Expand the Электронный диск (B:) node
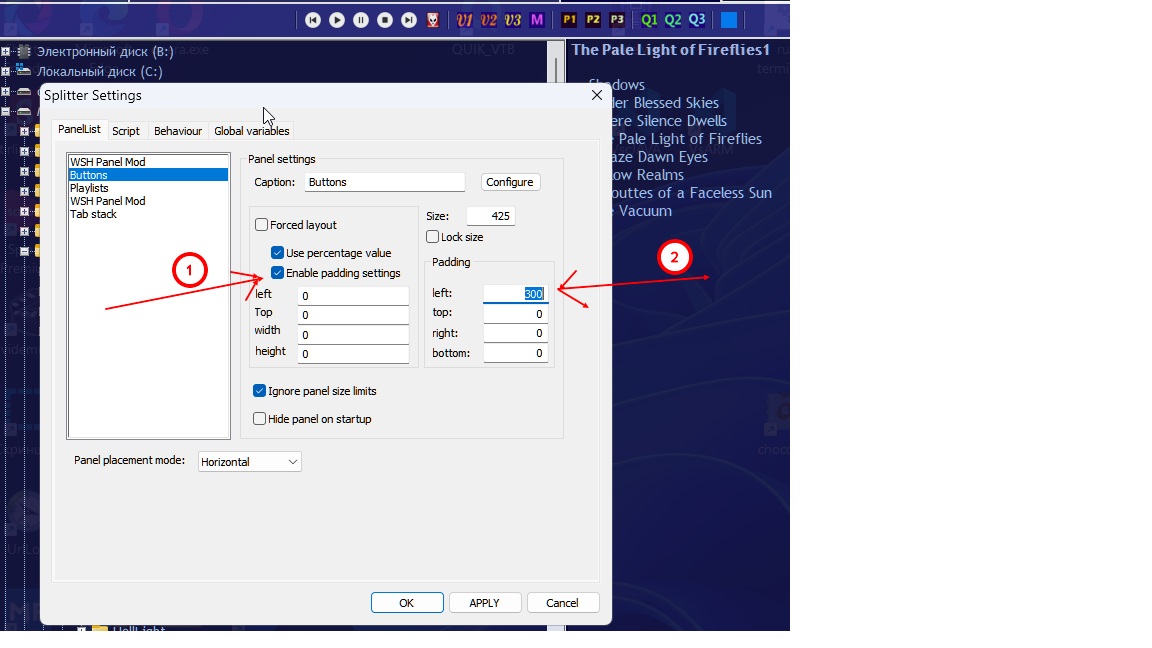 tap(6, 51)
